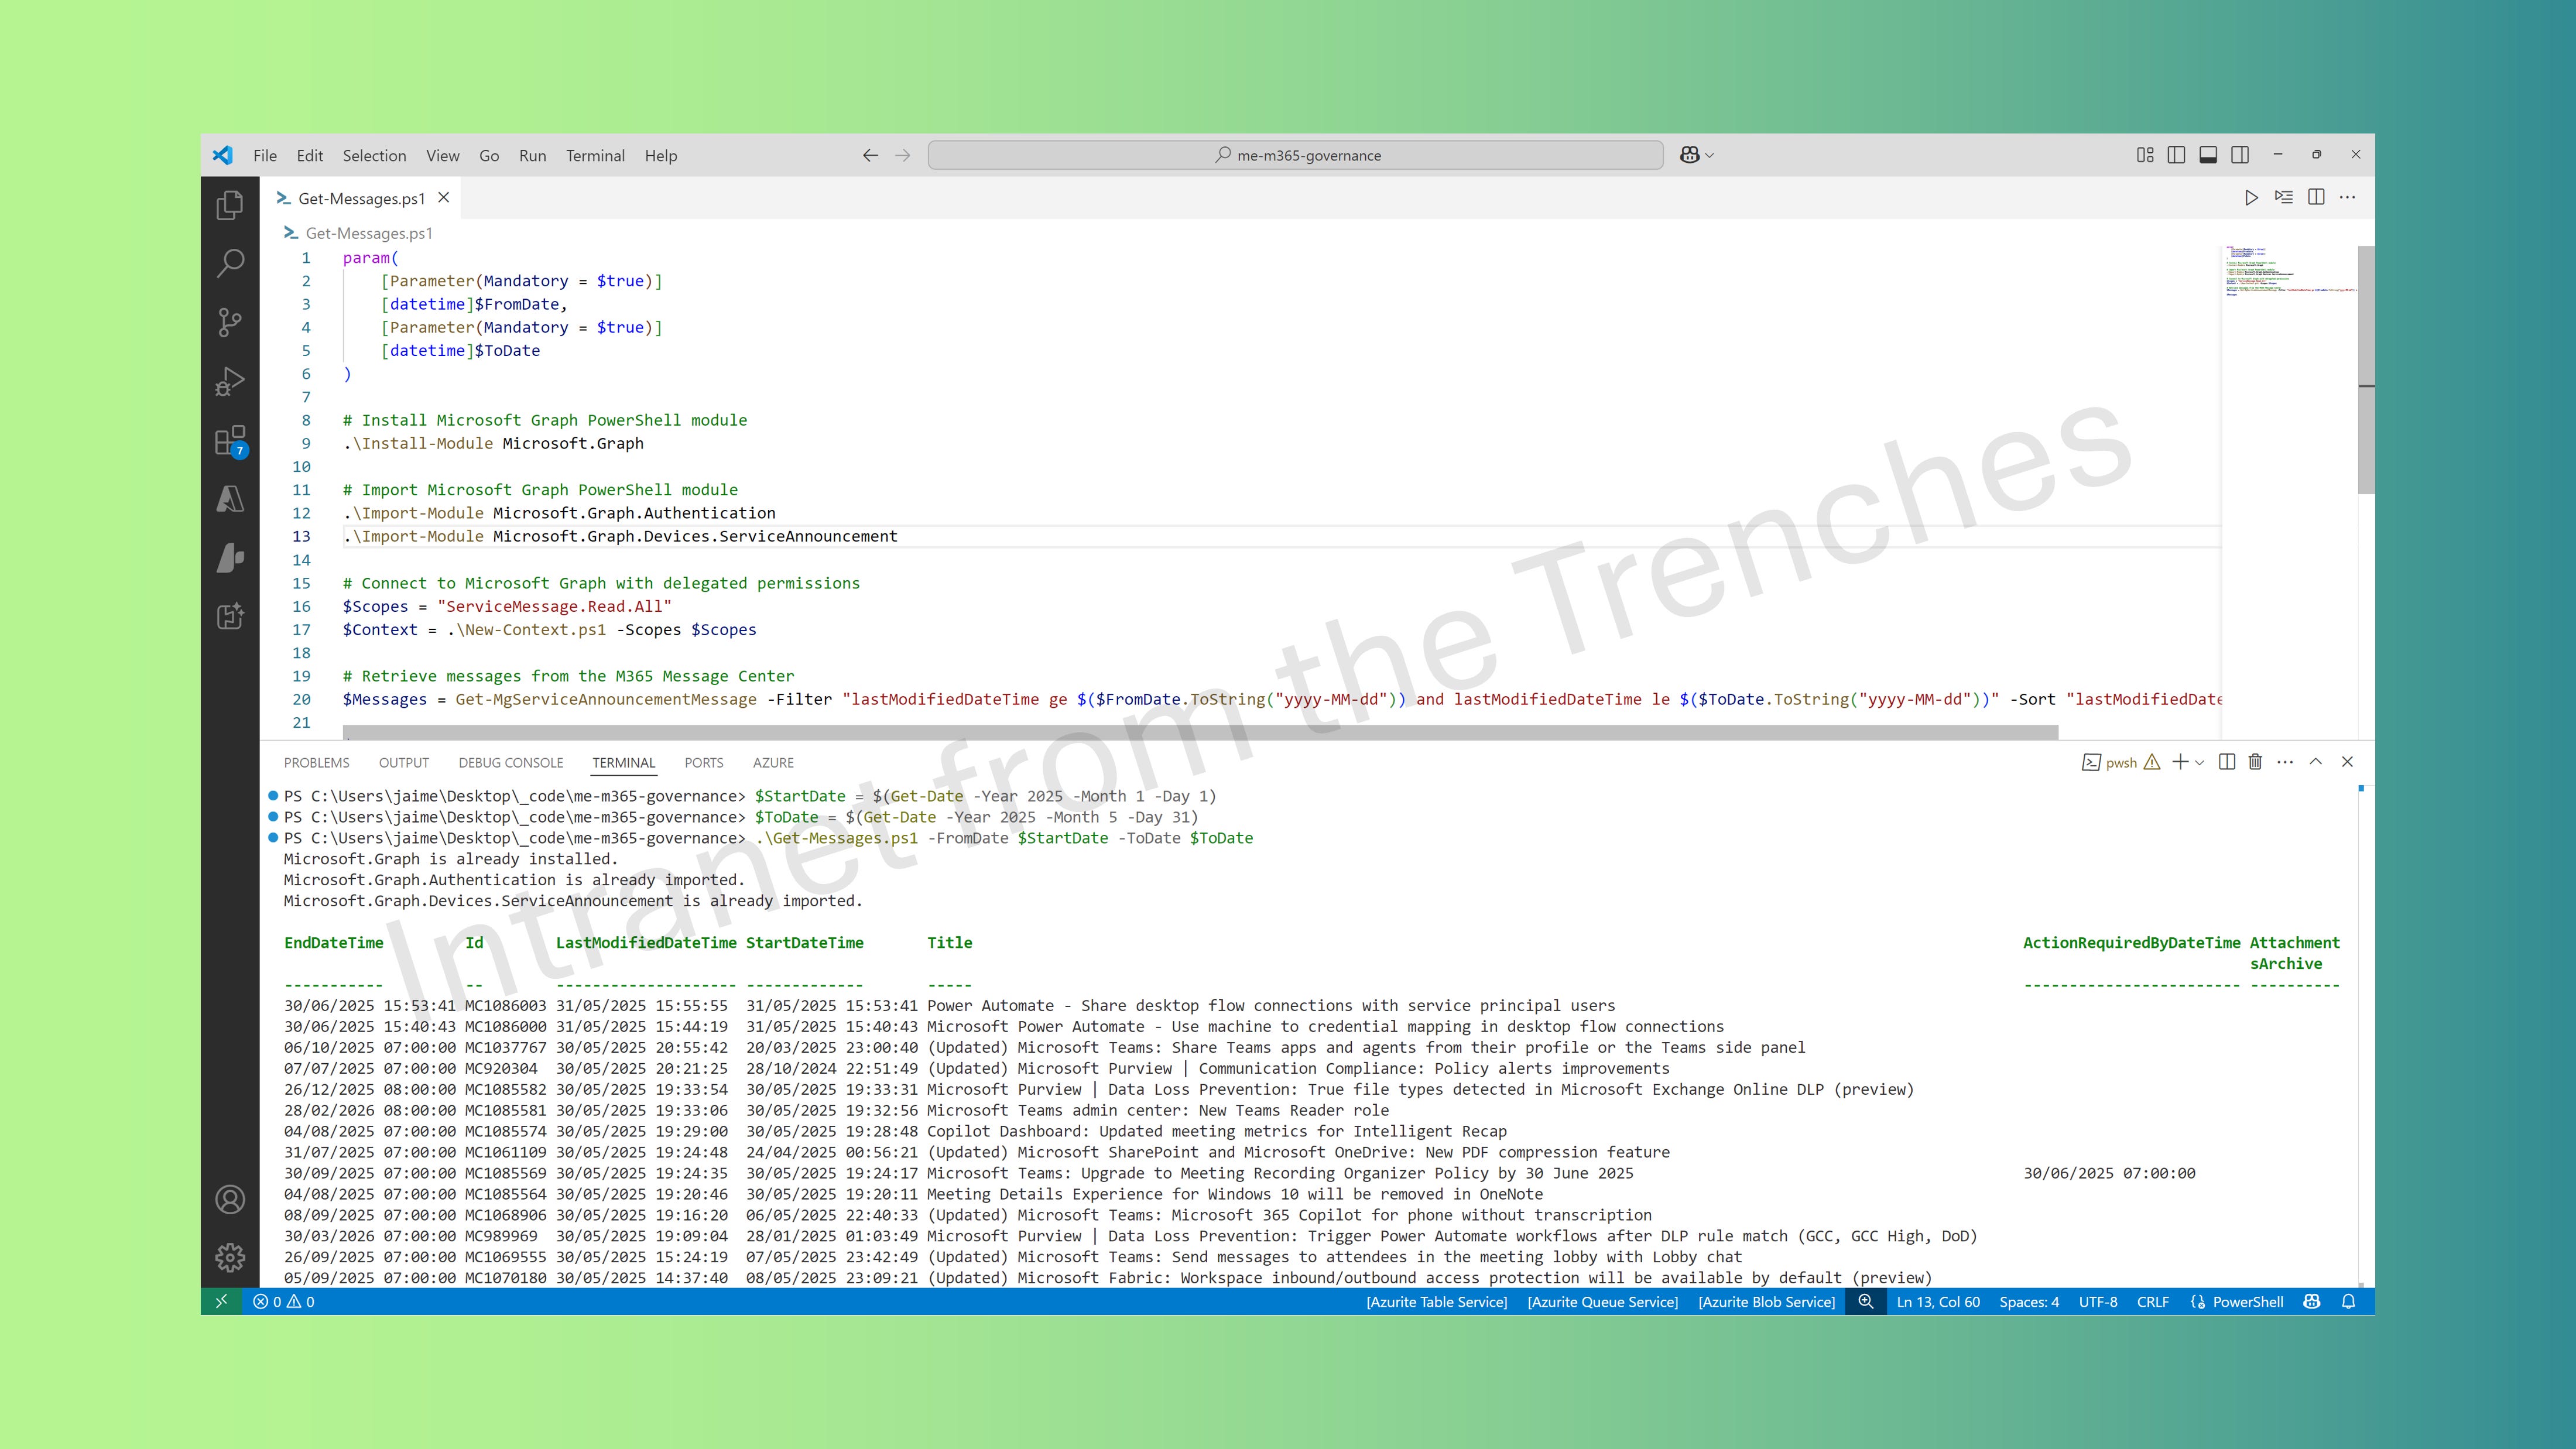Click Azurite Table Service status item
Viewport: 2576px width, 1449px height.
1436,1301
